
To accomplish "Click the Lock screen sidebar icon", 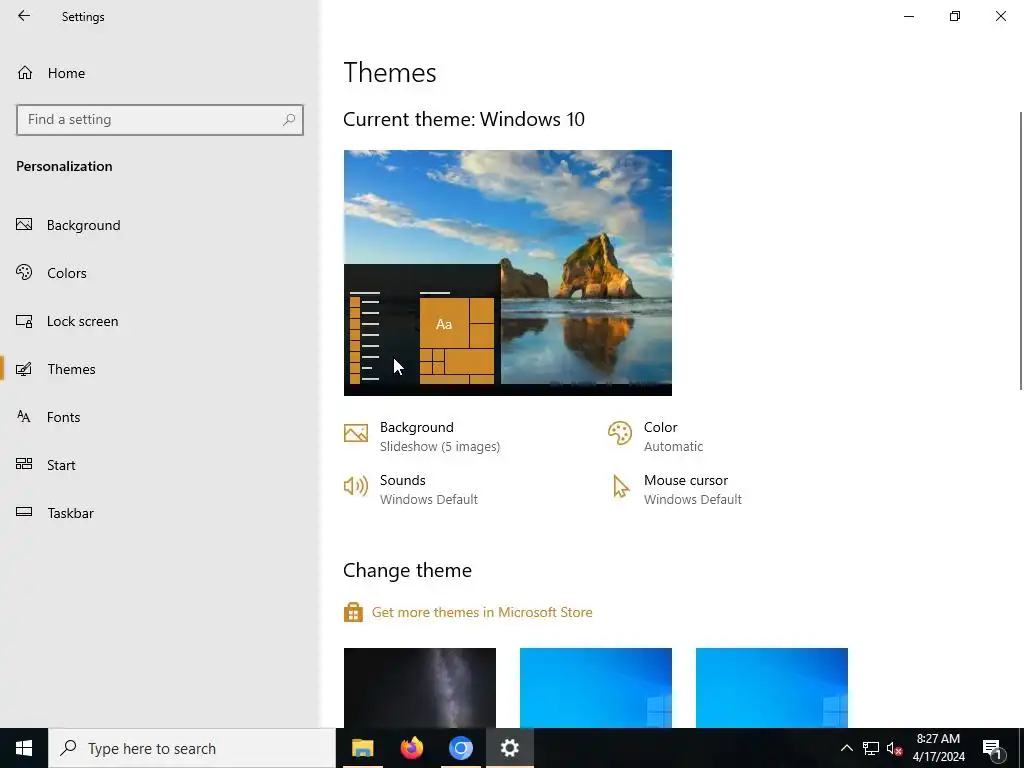I will (x=24, y=321).
